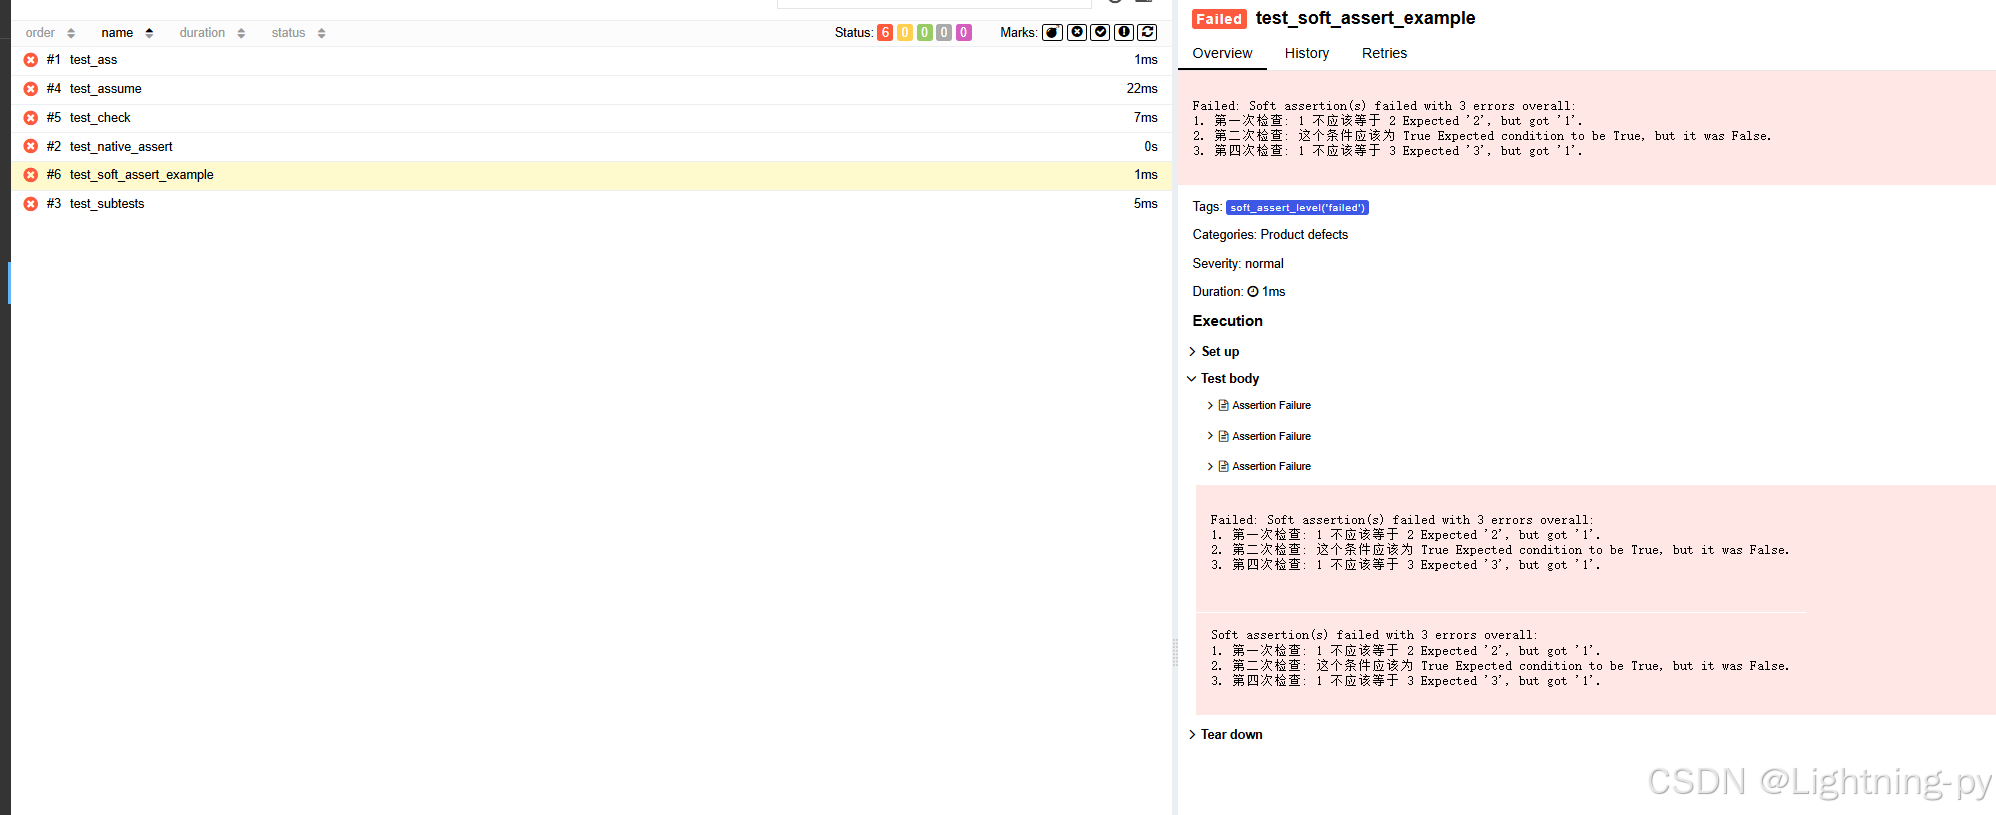Switch to the Overview tab
Viewport: 1996px width, 815px height.
pyautogui.click(x=1222, y=53)
